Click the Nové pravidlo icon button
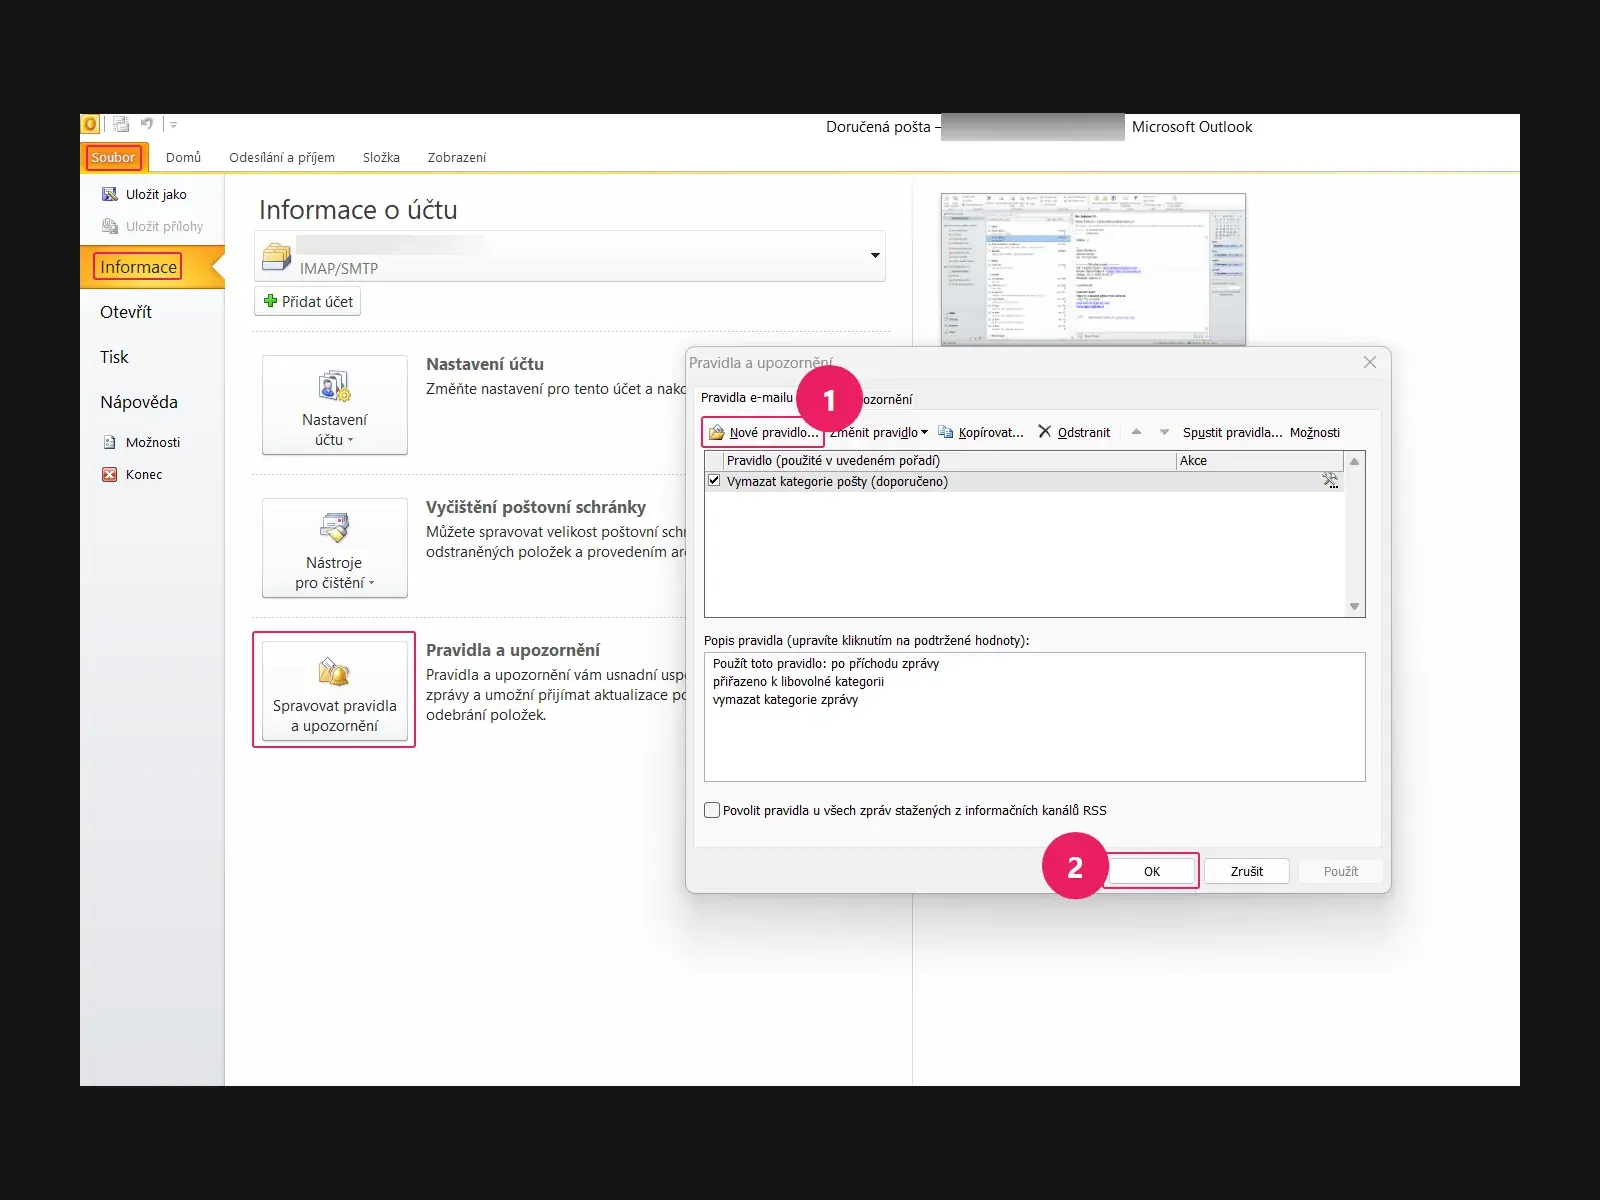The image size is (1600, 1200). coord(764,432)
